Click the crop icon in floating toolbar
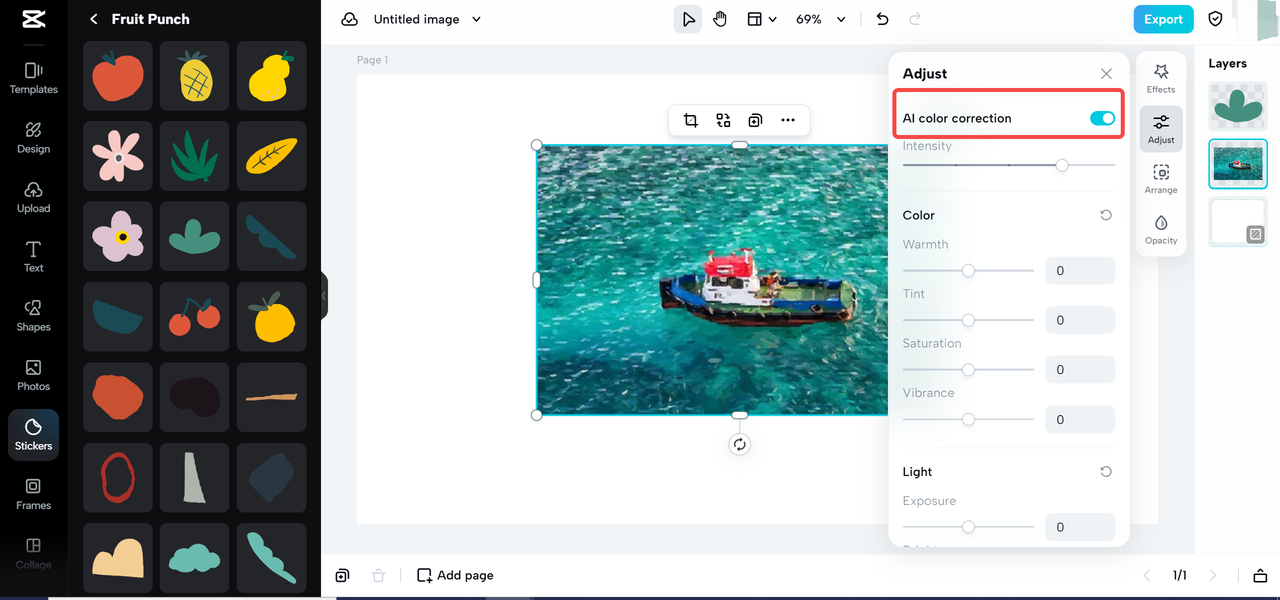 (x=691, y=120)
